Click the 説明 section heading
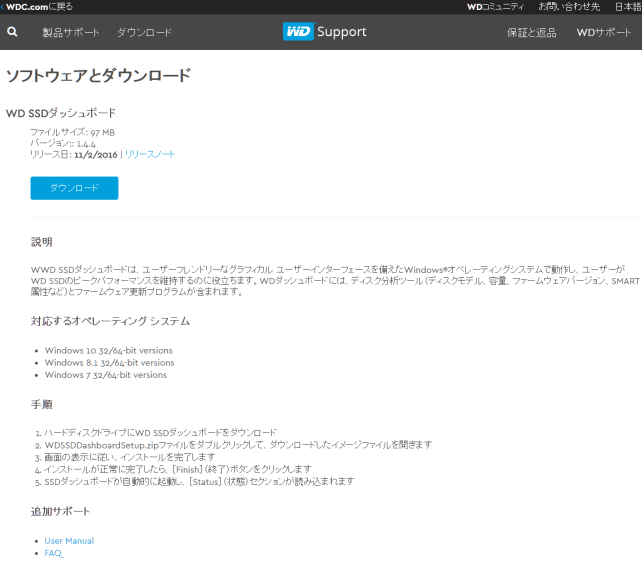Viewport: 642px width, 561px height. (42, 242)
